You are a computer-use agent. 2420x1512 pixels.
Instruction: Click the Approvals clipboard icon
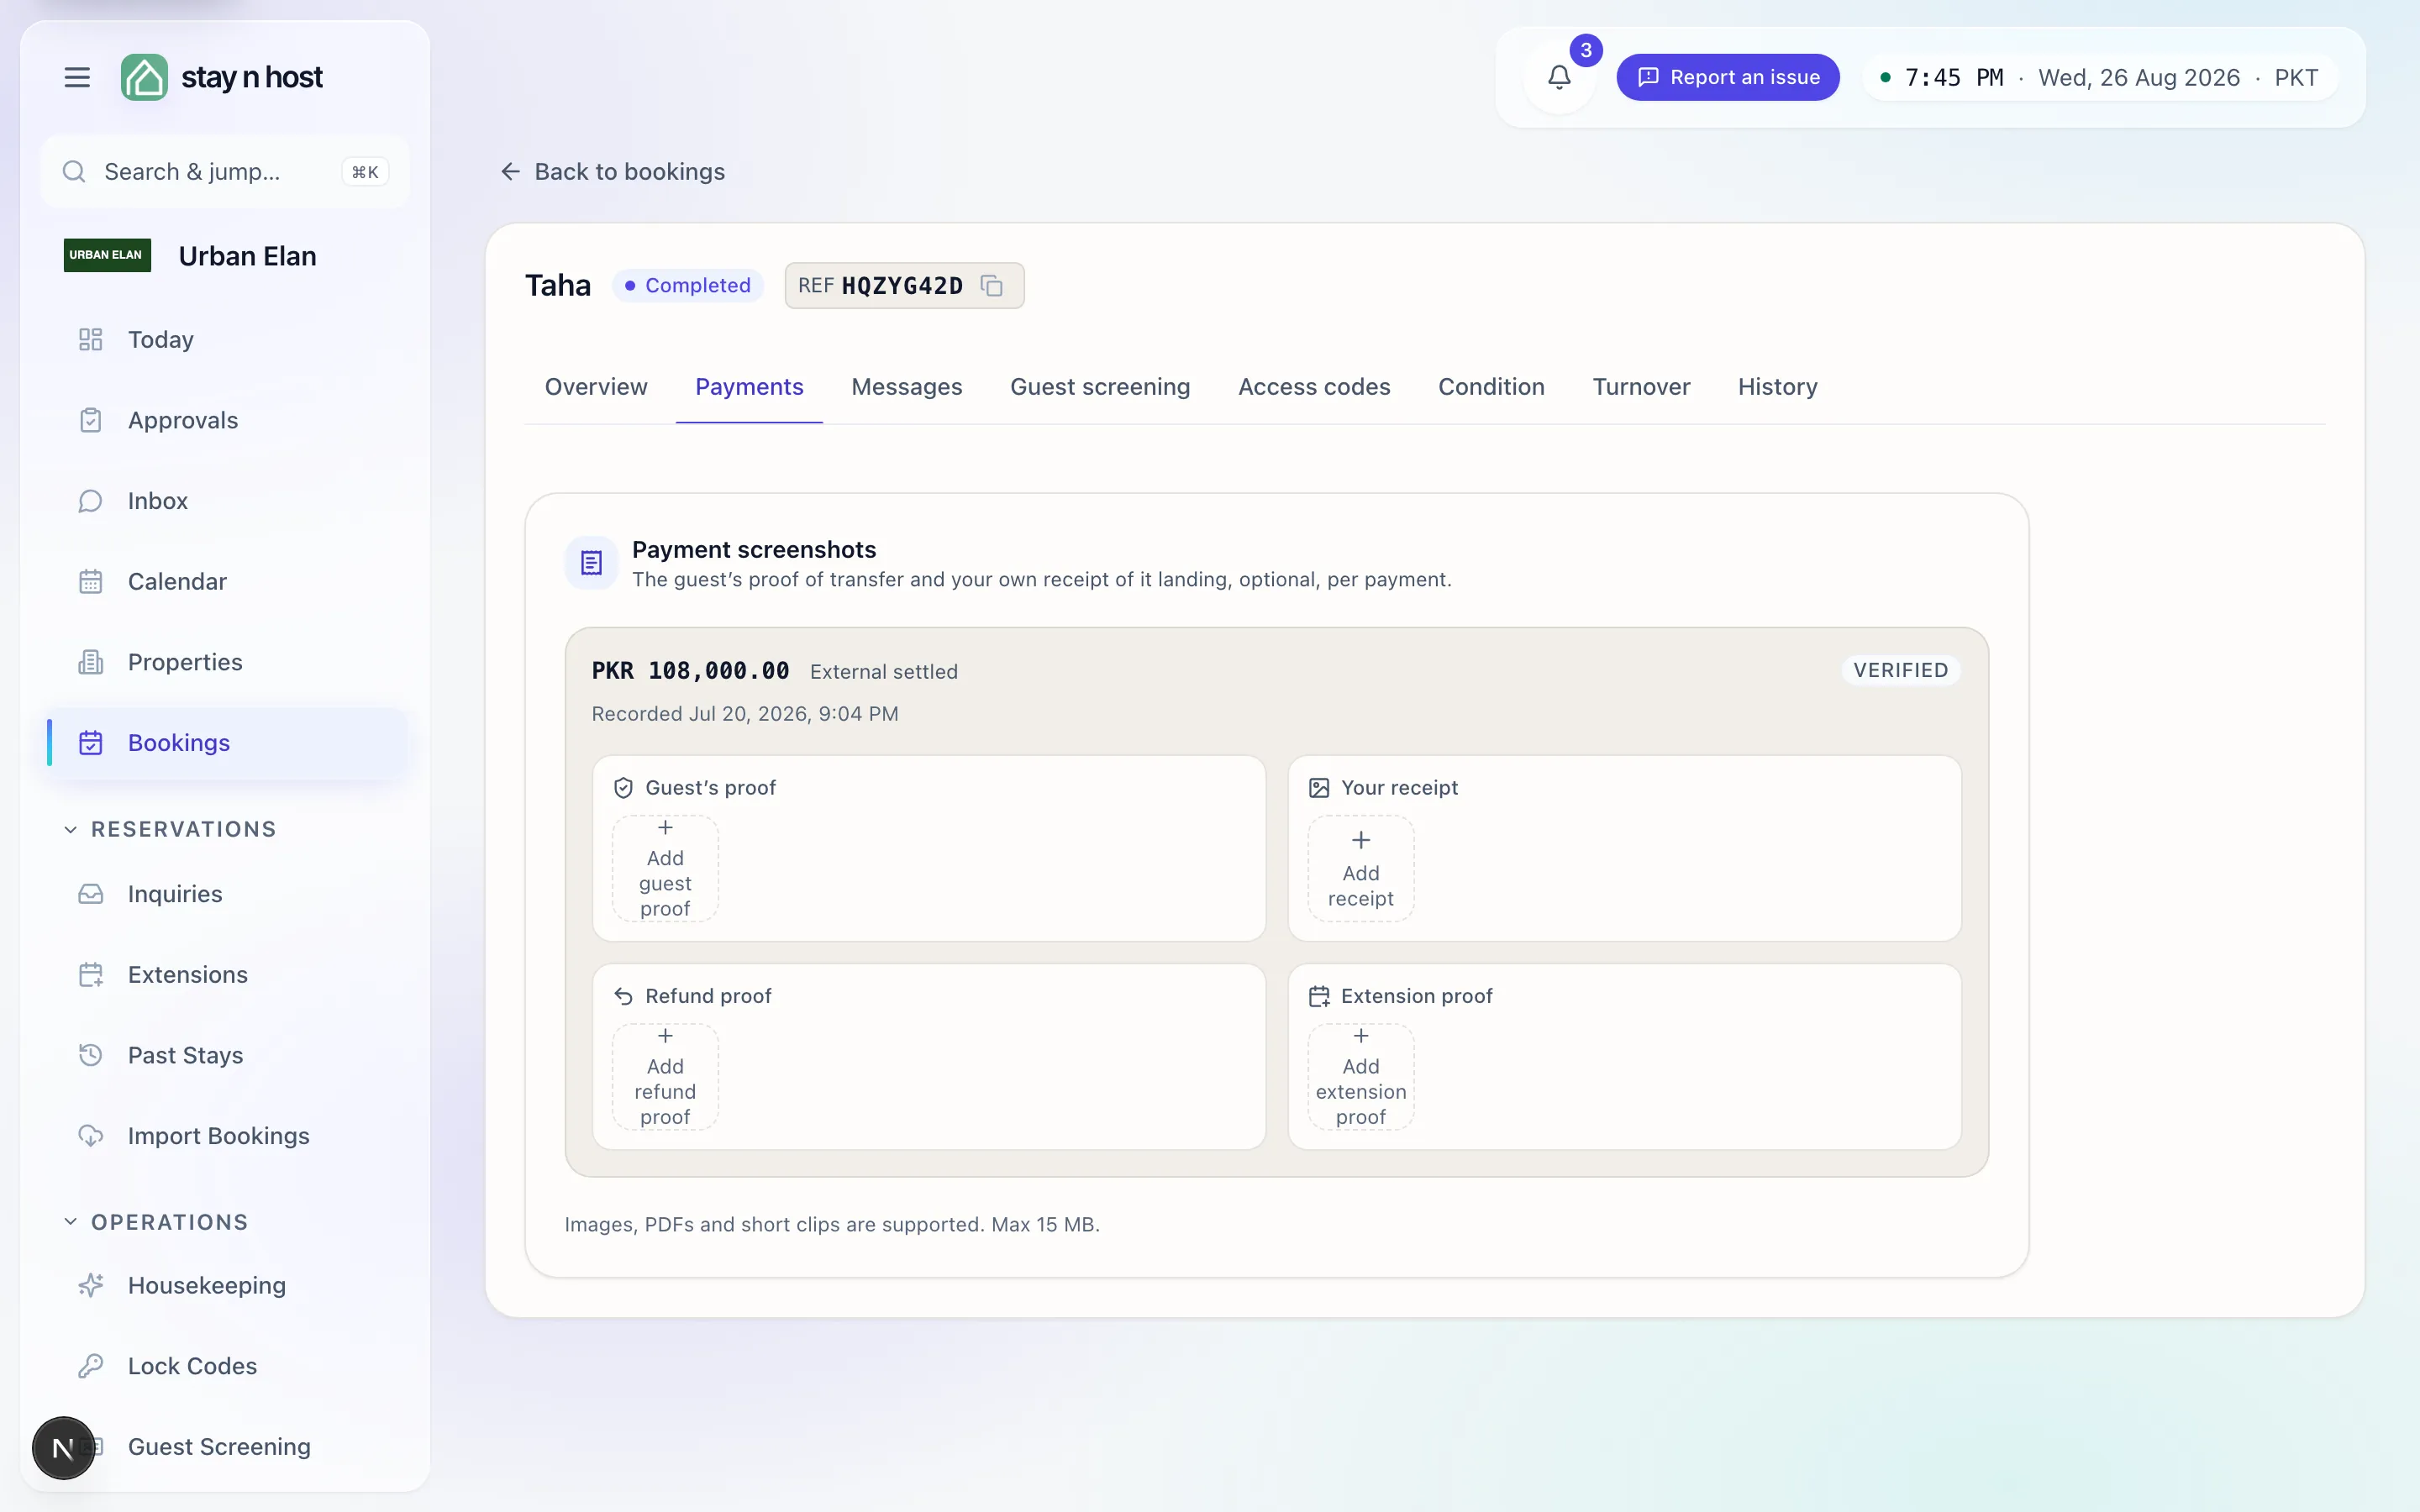pyautogui.click(x=91, y=420)
